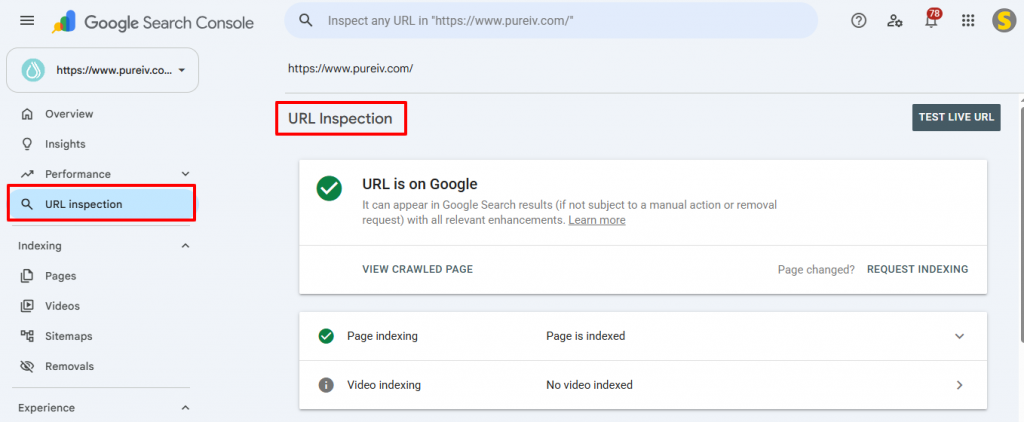
Task: Expand the Page indexing row chevron
Action: pyautogui.click(x=959, y=336)
